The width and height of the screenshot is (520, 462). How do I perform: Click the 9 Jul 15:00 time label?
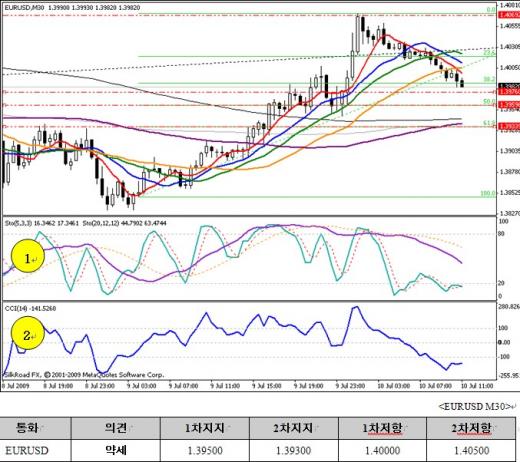(267, 386)
